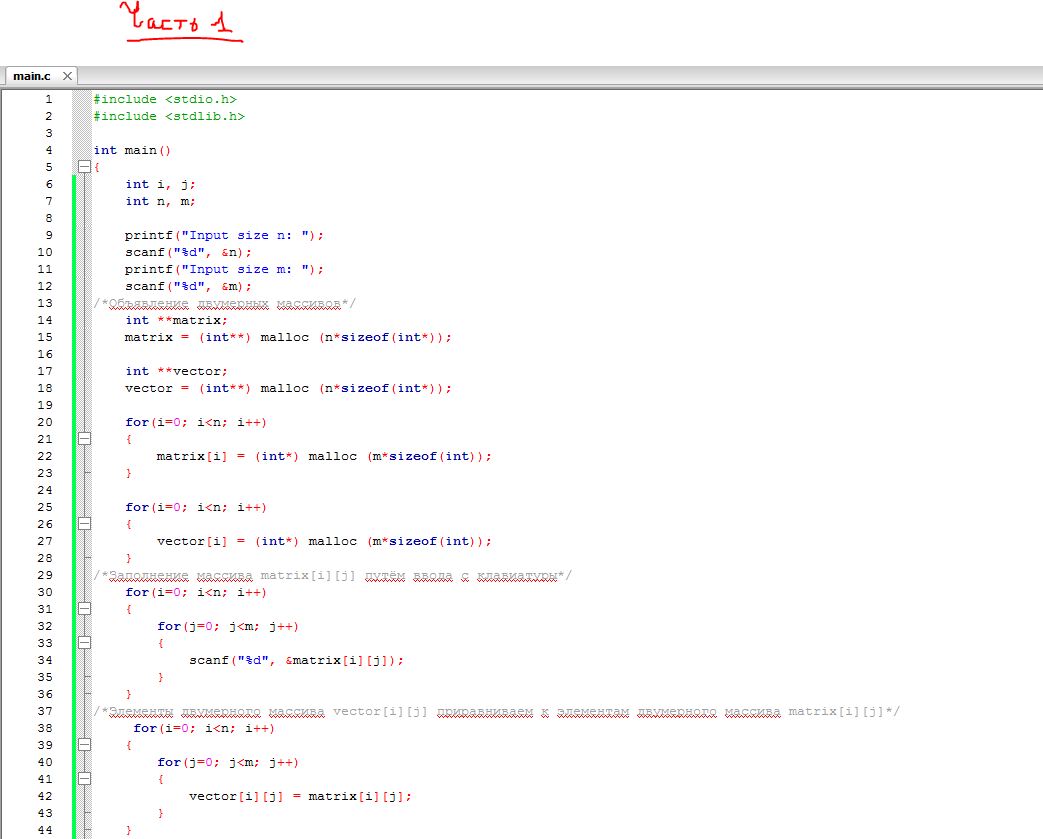This screenshot has height=839, width=1043.
Task: Click the int main() declaration
Action: click(x=132, y=150)
